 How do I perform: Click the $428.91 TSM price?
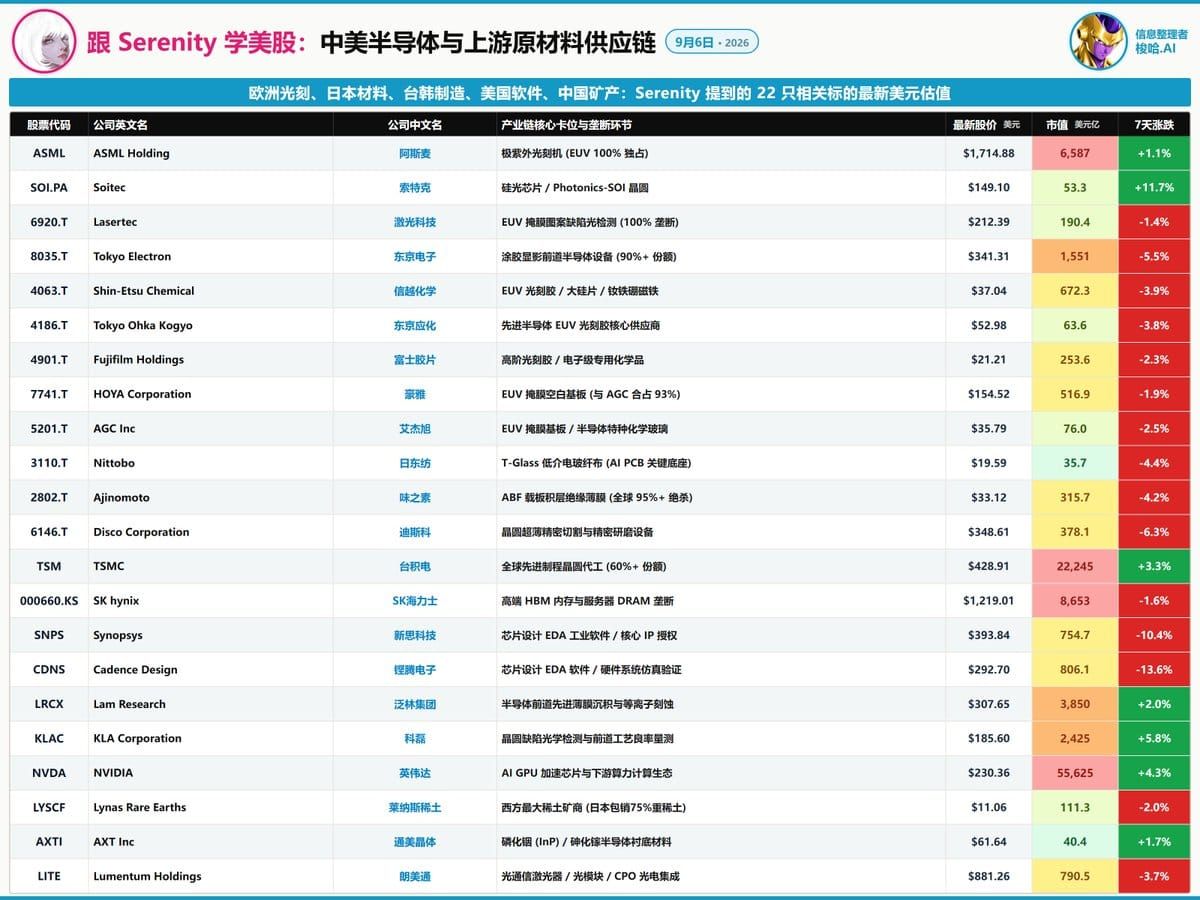[x=989, y=567]
